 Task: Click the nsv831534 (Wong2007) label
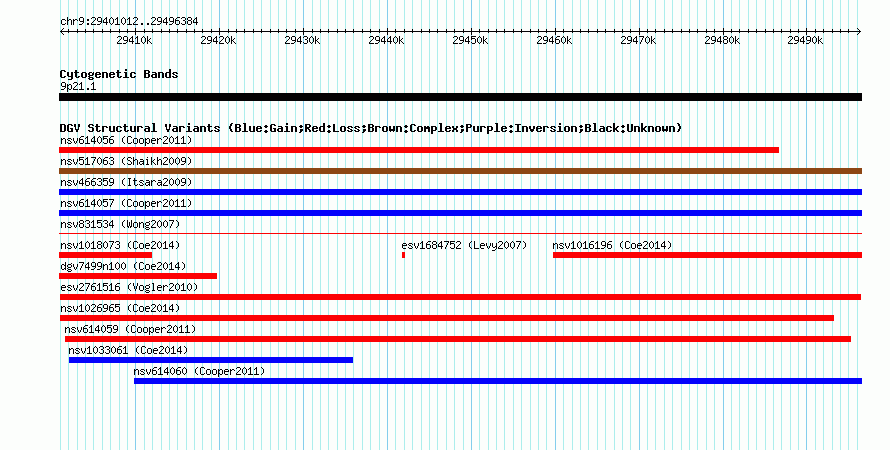point(120,224)
